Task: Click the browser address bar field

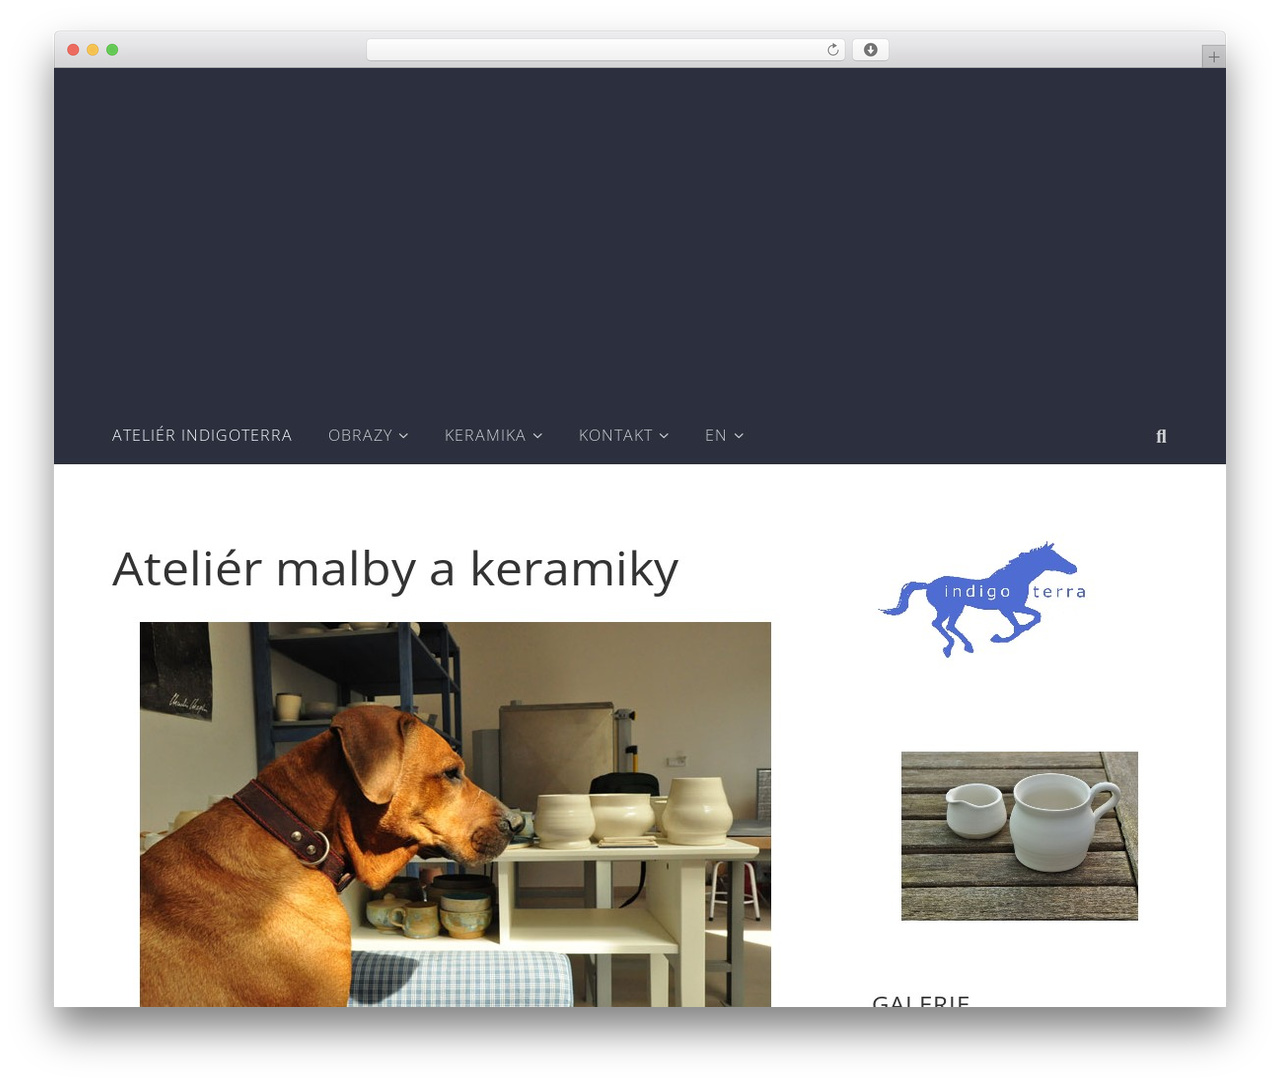Action: [x=605, y=50]
